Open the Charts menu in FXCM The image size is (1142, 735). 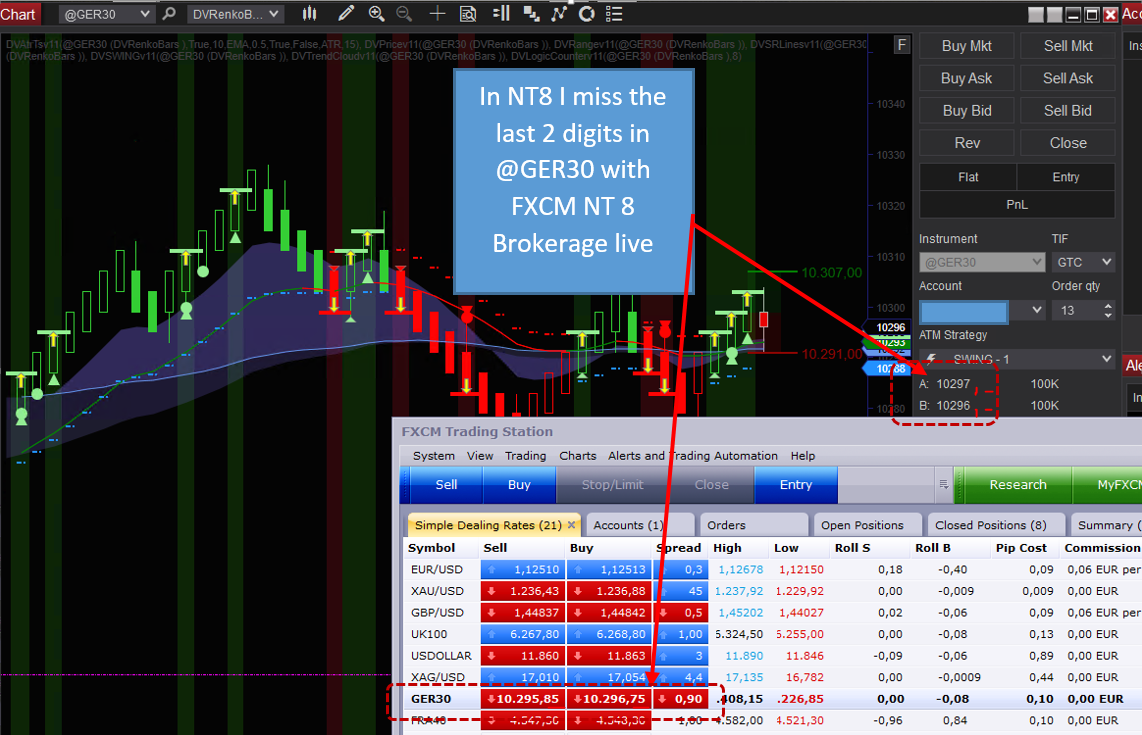pyautogui.click(x=578, y=456)
